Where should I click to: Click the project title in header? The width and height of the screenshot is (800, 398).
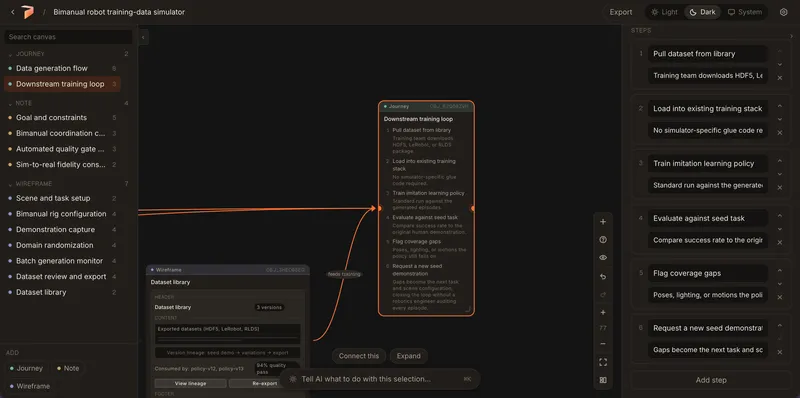click(119, 12)
